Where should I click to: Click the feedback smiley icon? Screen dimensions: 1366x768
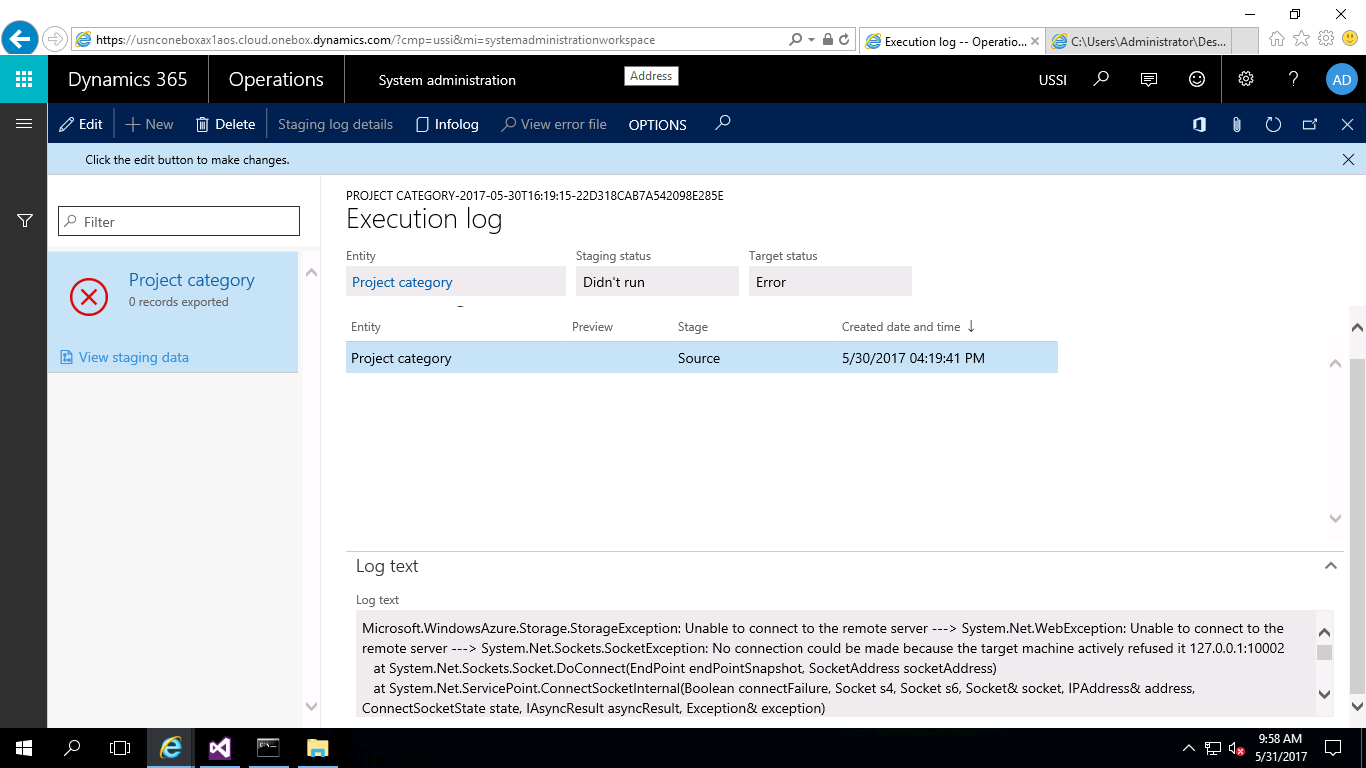pos(1197,79)
